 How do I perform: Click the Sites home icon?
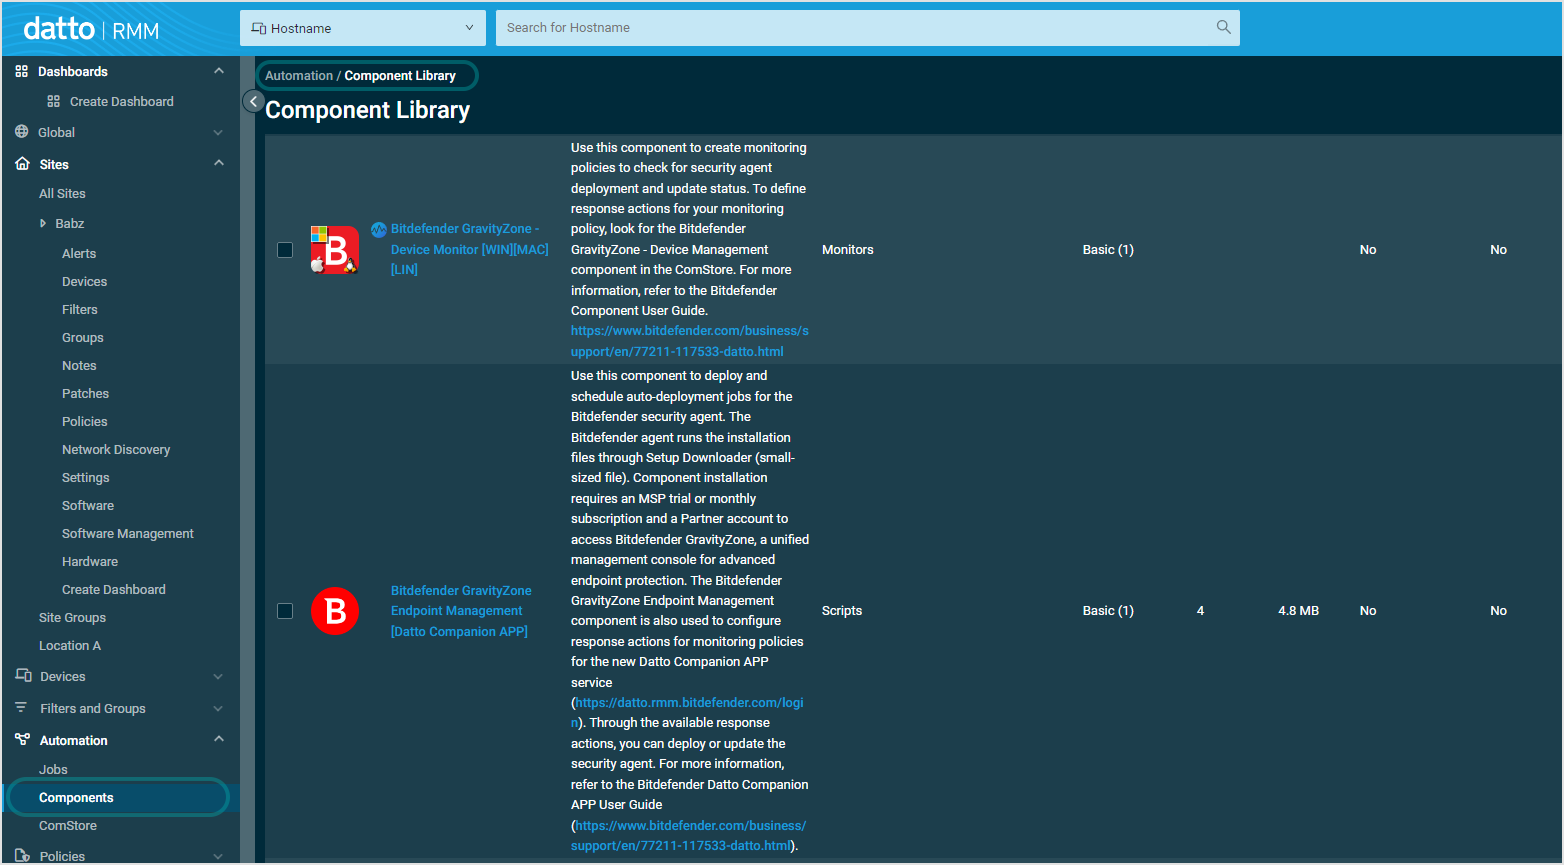20,164
